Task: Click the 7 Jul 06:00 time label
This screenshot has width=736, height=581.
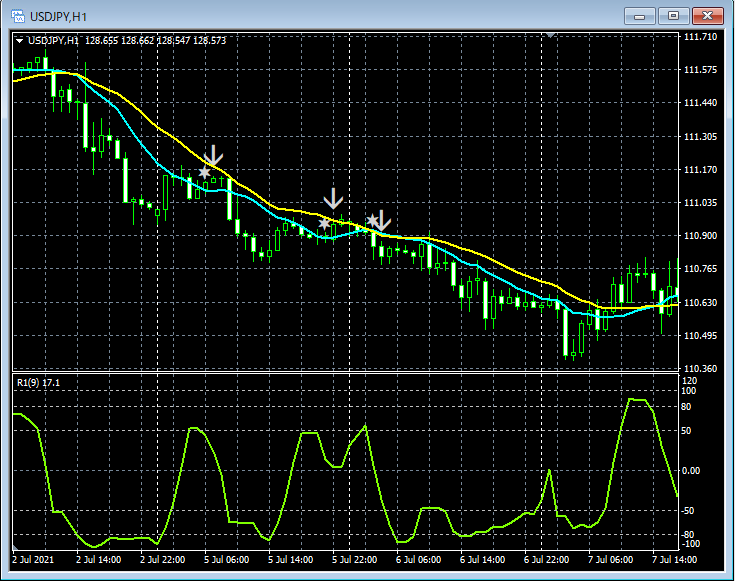Action: pos(610,559)
